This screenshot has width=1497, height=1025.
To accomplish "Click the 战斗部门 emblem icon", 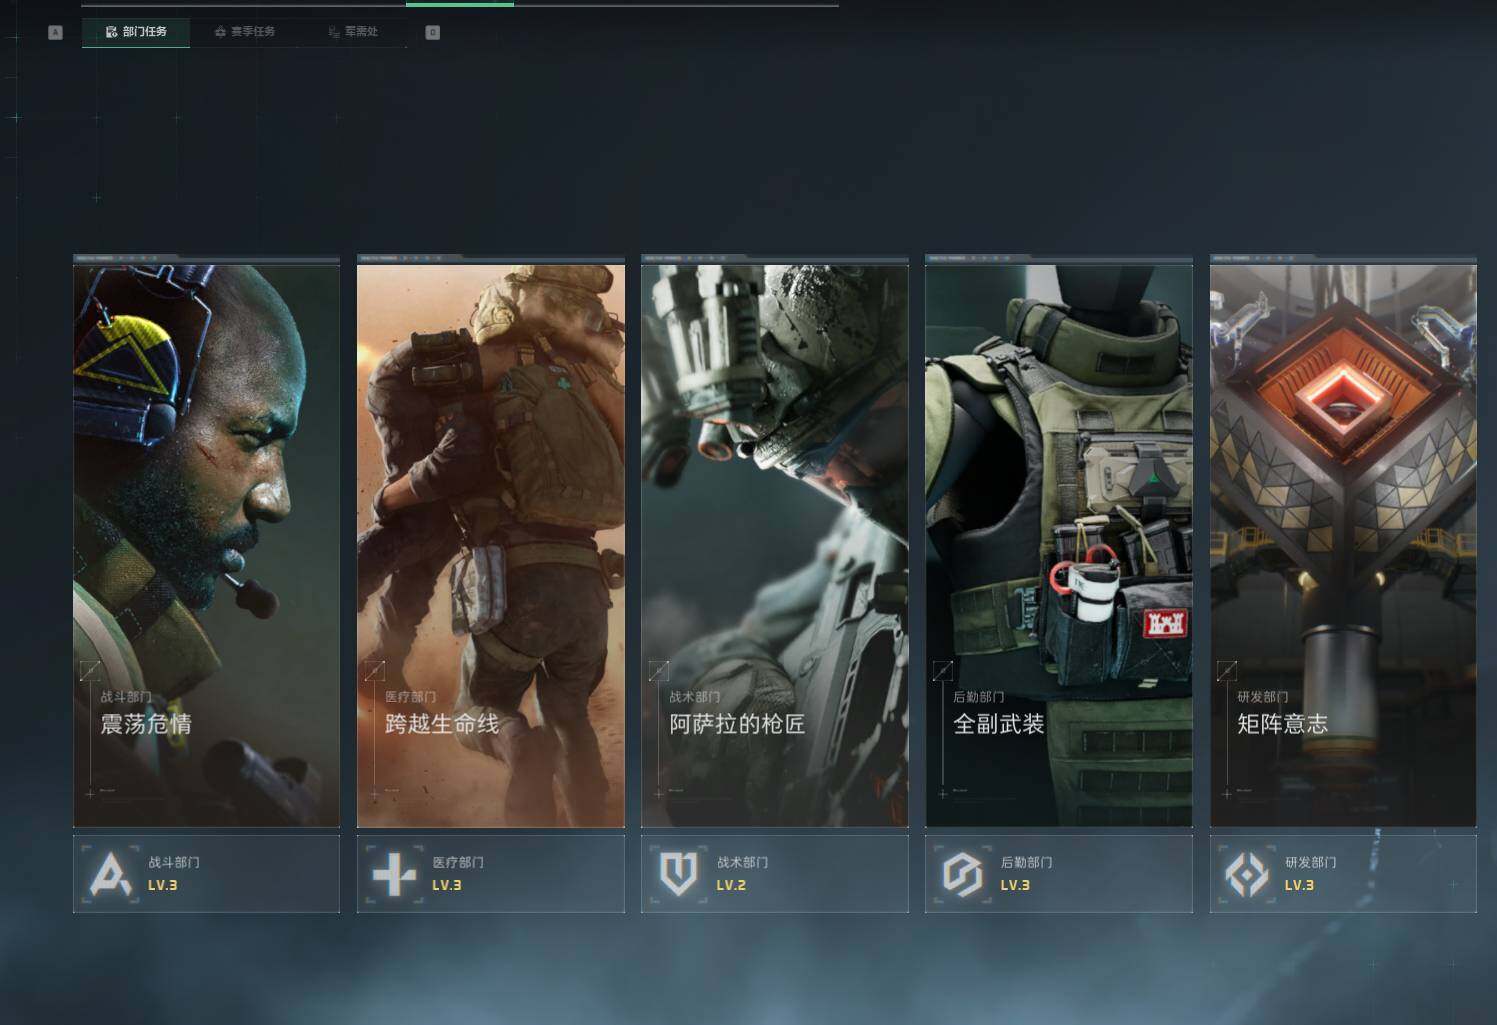I will 110,875.
